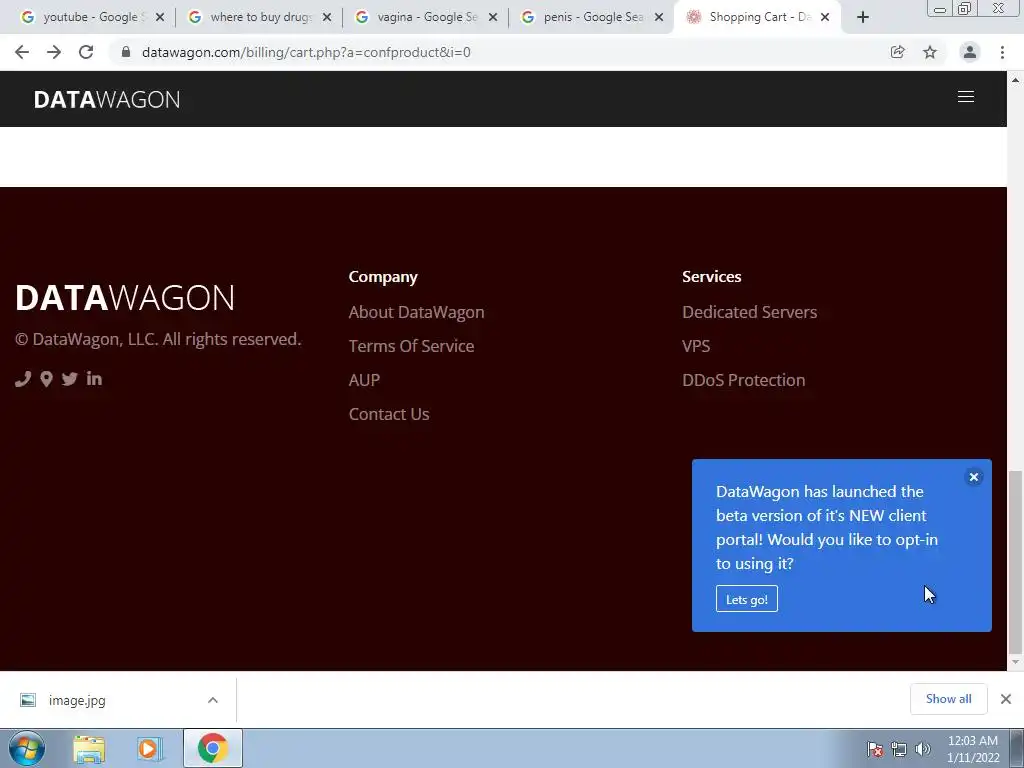Viewport: 1024px width, 768px height.
Task: Reload the current page
Action: [x=86, y=52]
